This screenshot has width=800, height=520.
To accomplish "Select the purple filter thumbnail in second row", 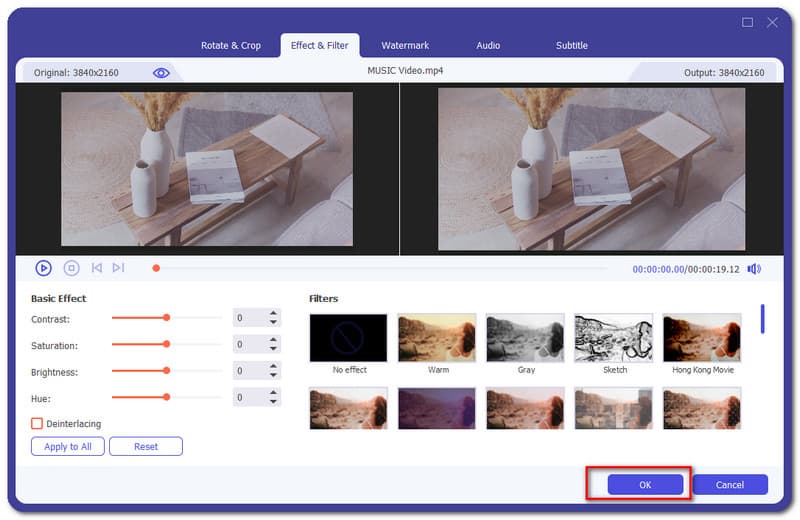I will (x=437, y=408).
